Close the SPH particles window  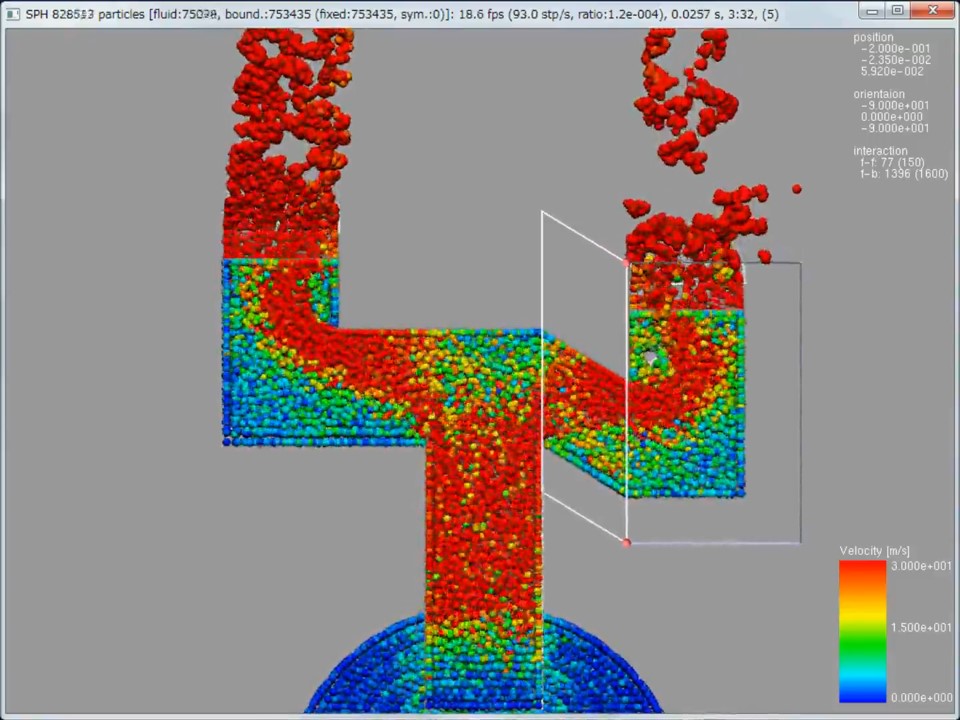click(x=932, y=10)
